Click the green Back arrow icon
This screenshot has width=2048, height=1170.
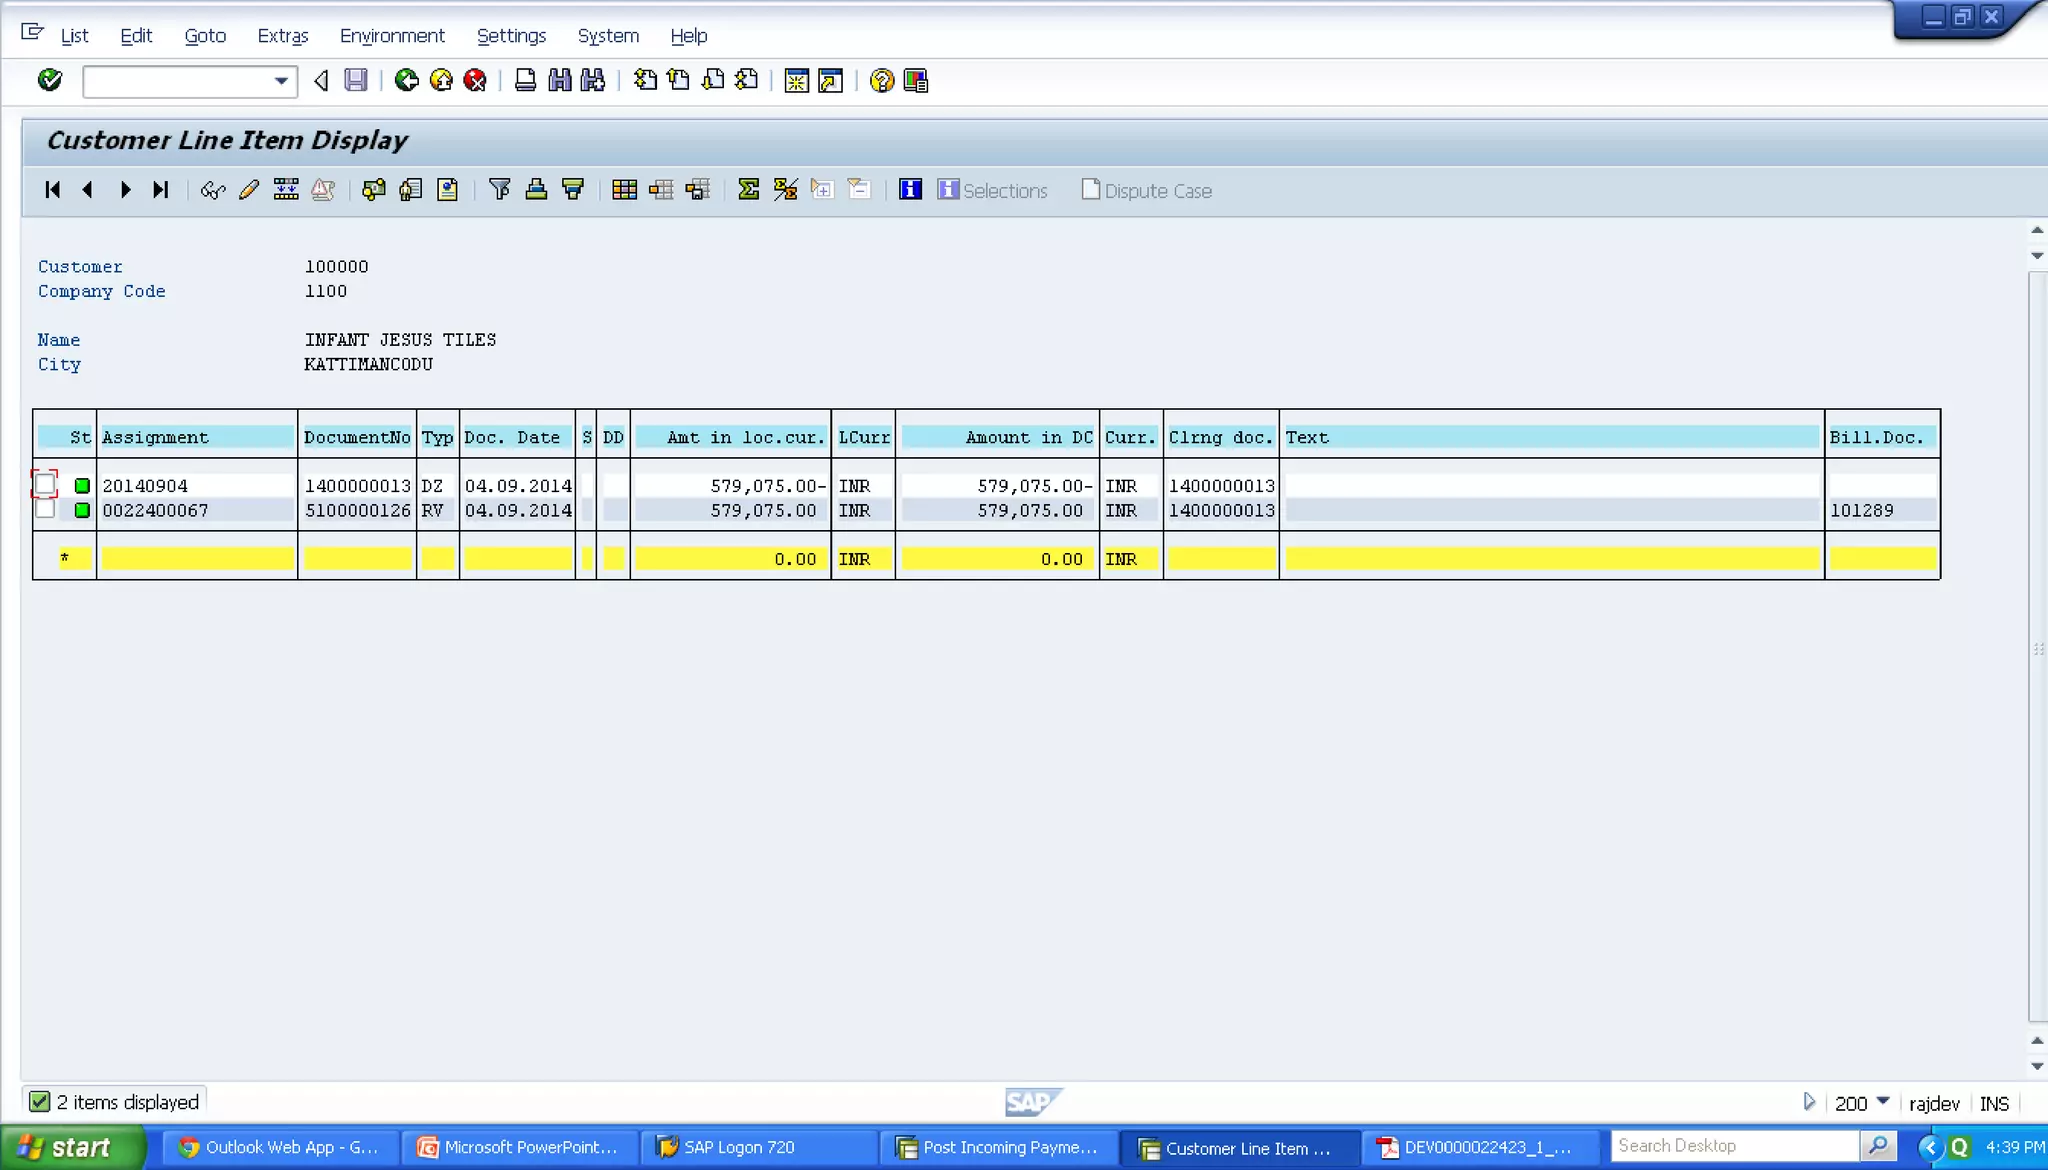pyautogui.click(x=406, y=80)
